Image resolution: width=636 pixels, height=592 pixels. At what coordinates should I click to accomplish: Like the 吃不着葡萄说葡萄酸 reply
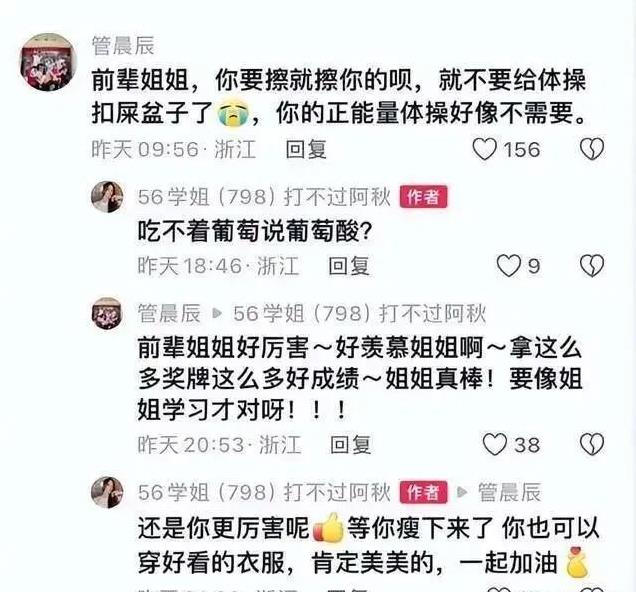pos(508,266)
